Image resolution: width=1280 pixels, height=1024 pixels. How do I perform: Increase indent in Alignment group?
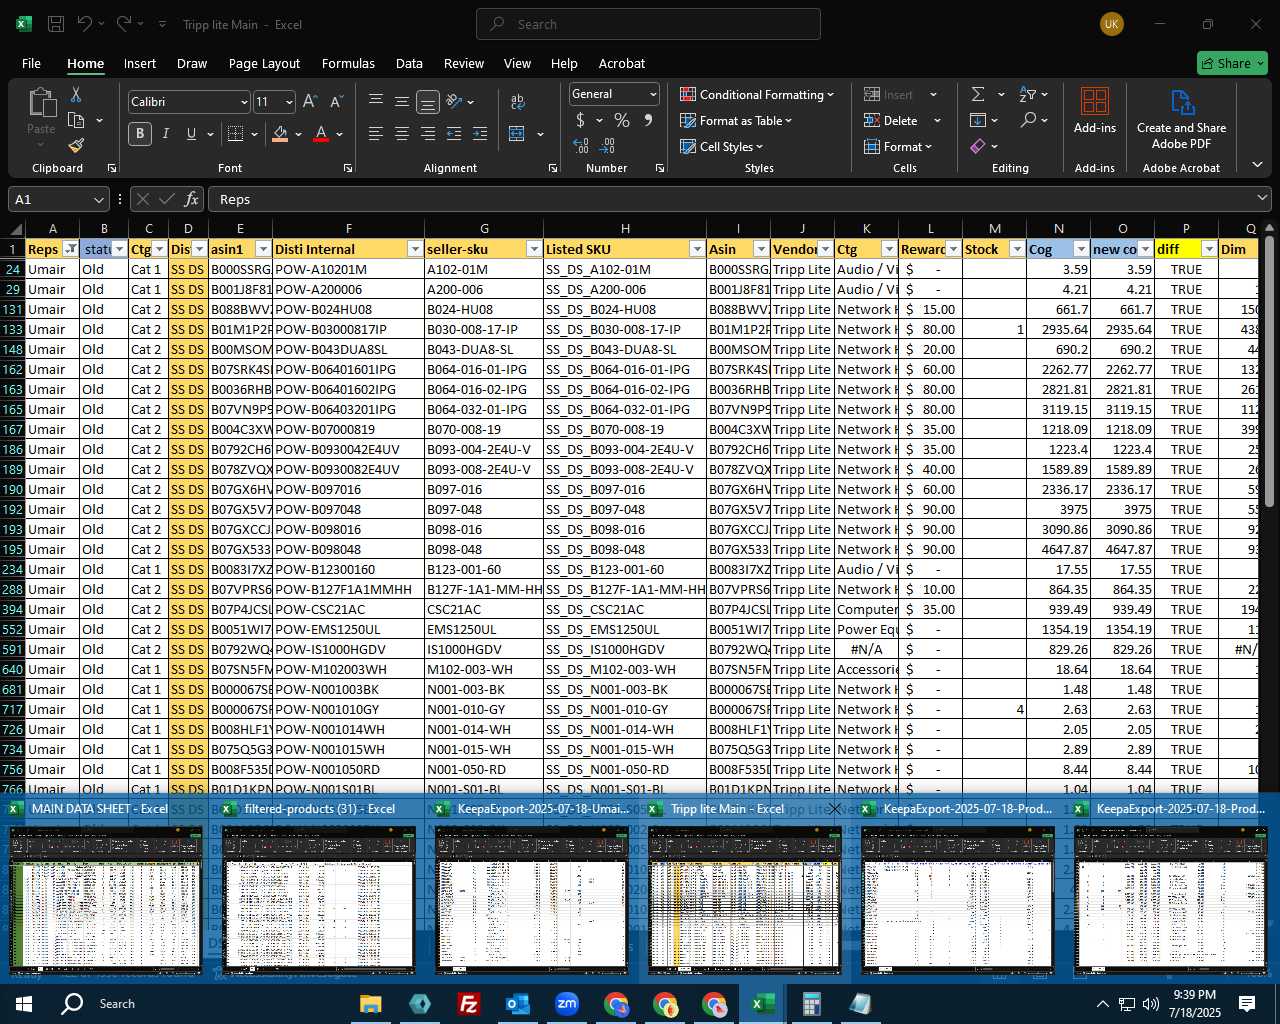click(x=480, y=133)
